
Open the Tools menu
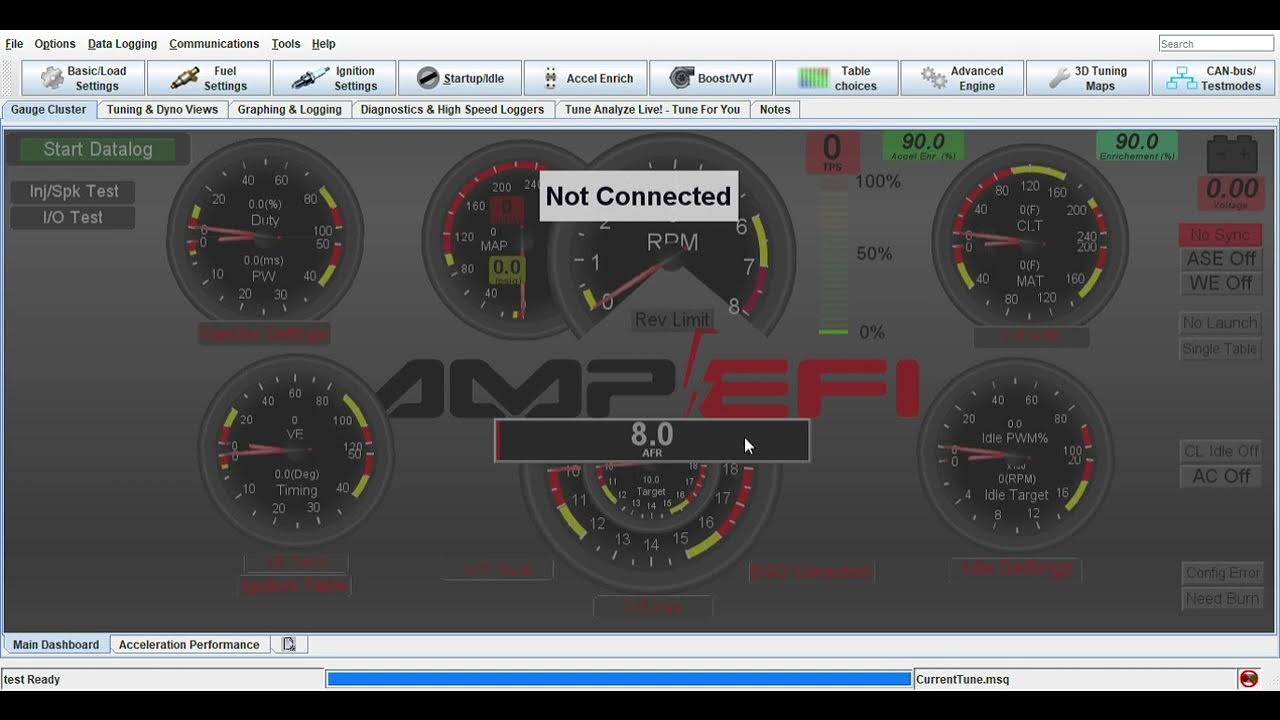pyautogui.click(x=286, y=44)
